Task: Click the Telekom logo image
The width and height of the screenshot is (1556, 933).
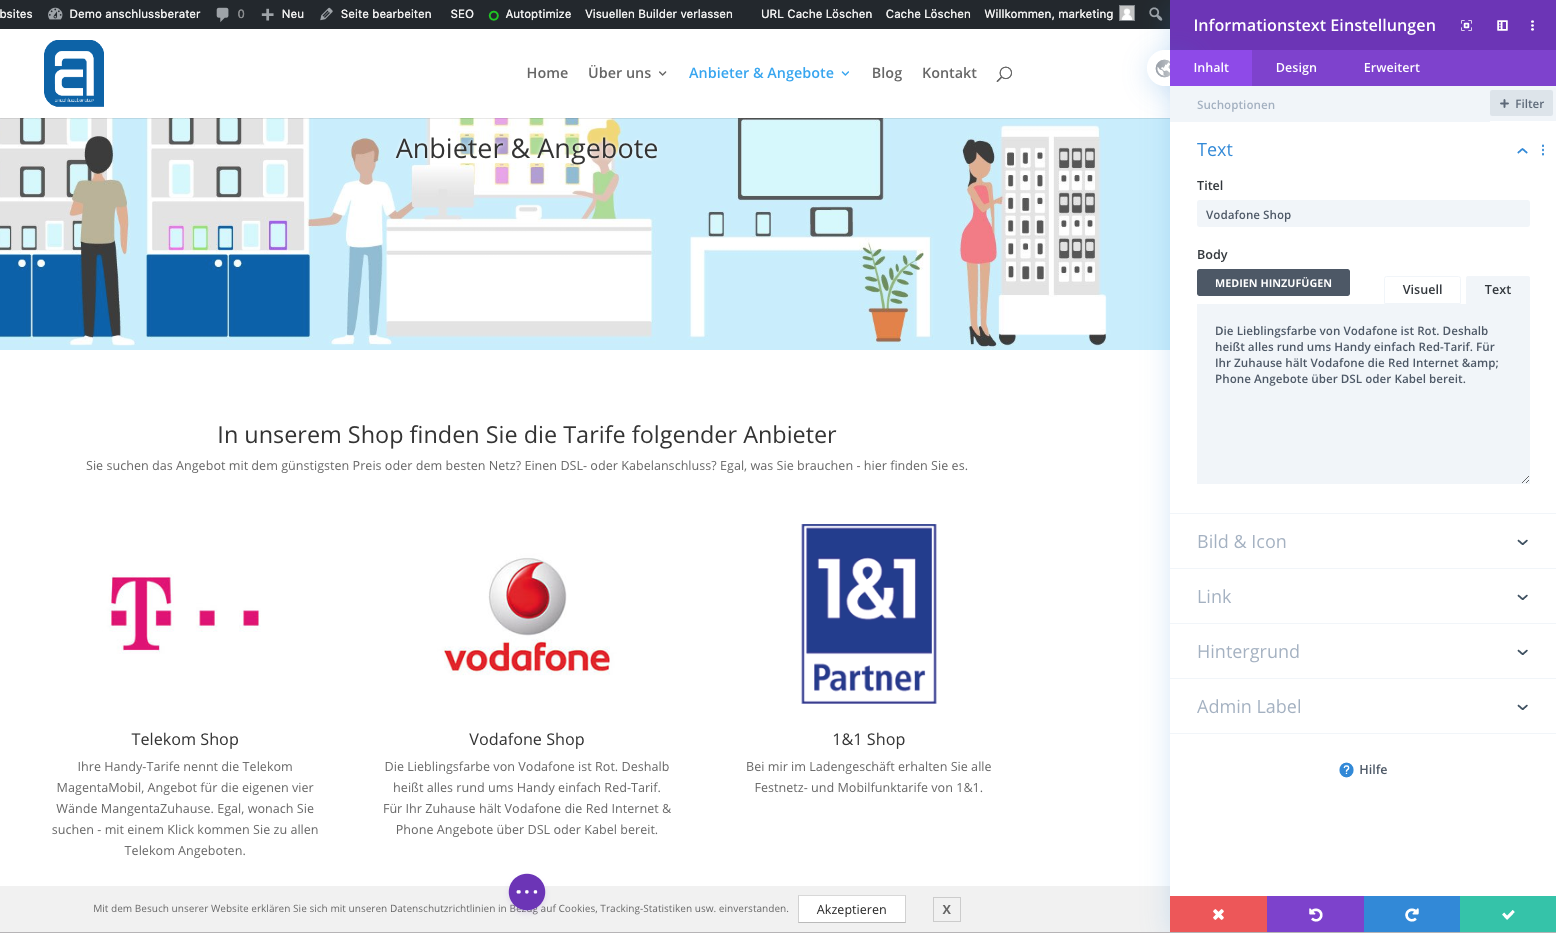Action: tap(185, 614)
